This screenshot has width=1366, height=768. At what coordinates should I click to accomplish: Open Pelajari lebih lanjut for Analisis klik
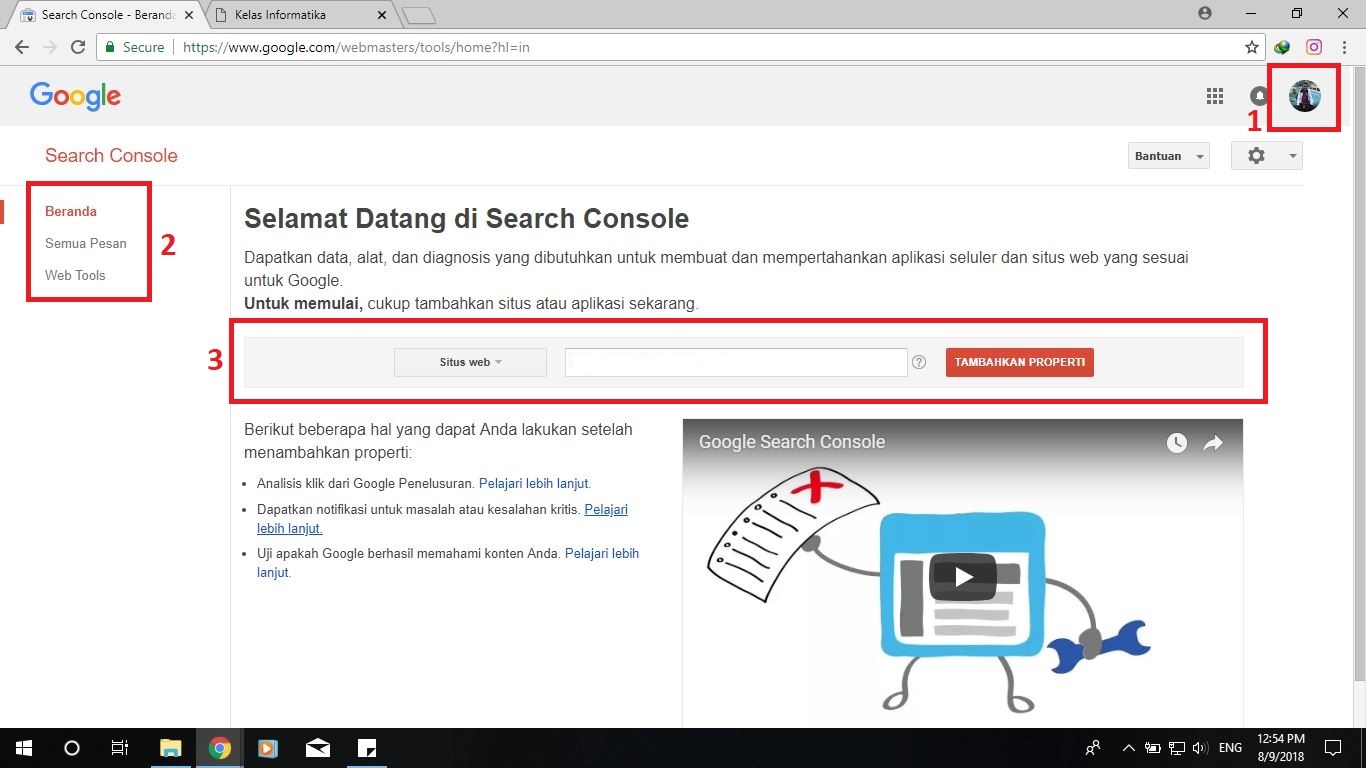[534, 483]
